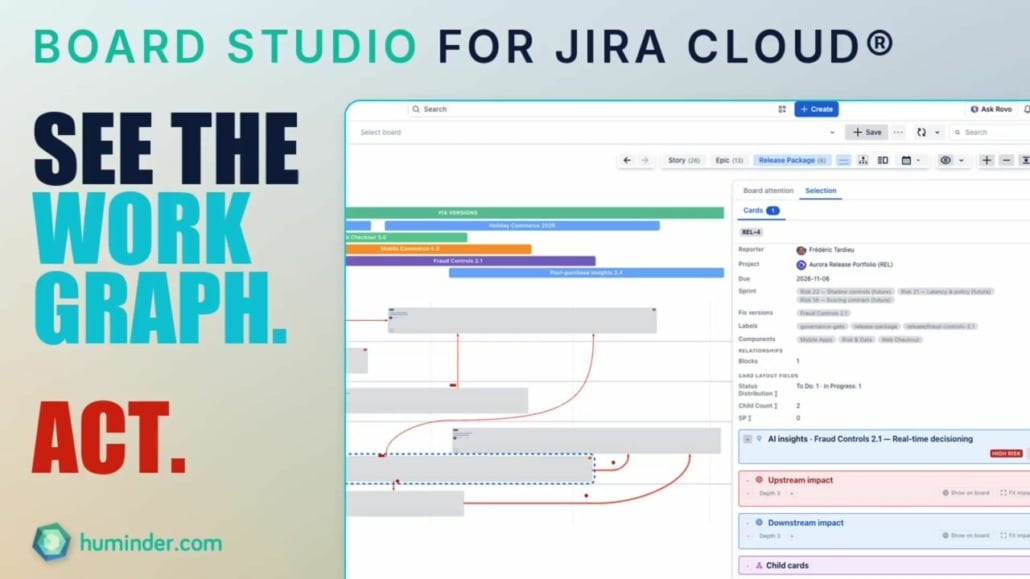Open the three-dot more options menu
Screen dimensions: 1030x579
(898, 132)
